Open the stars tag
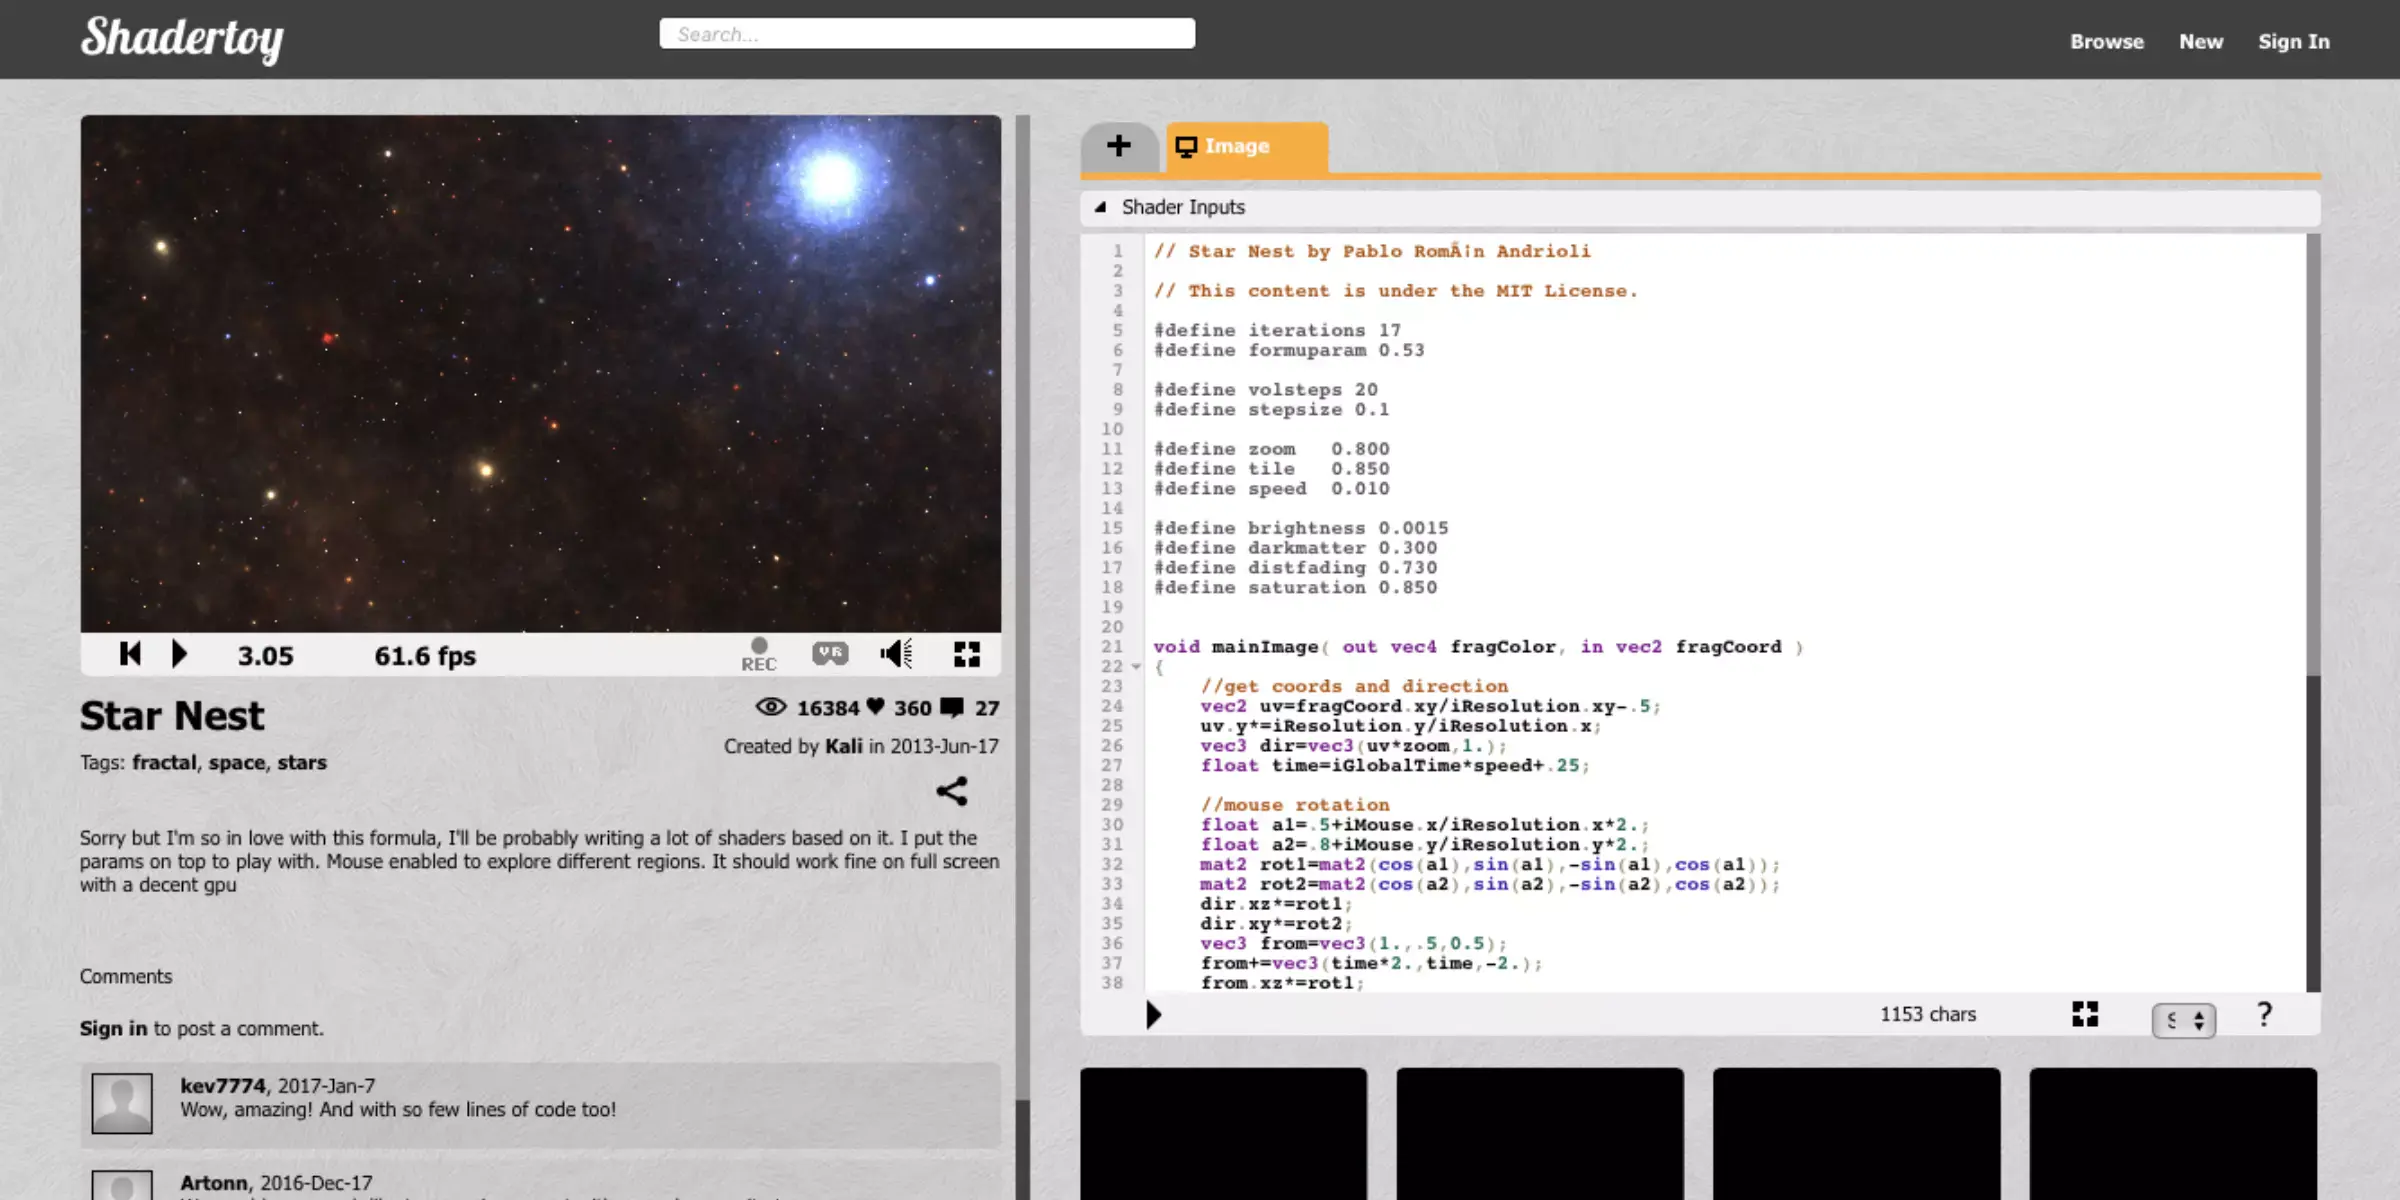This screenshot has width=2400, height=1200. click(302, 762)
